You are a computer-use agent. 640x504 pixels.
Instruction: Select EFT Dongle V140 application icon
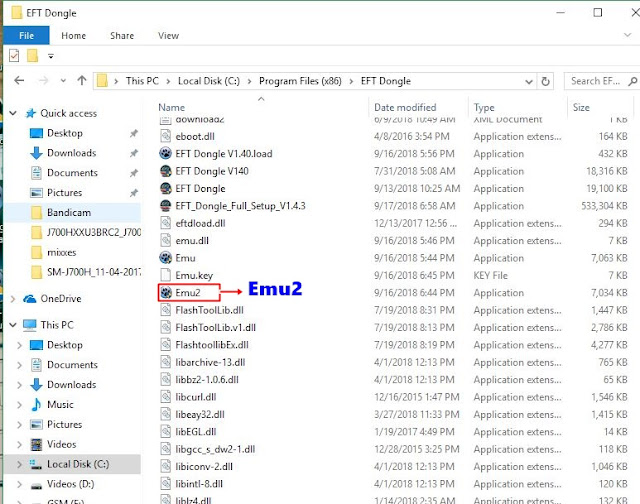pyautogui.click(x=165, y=171)
